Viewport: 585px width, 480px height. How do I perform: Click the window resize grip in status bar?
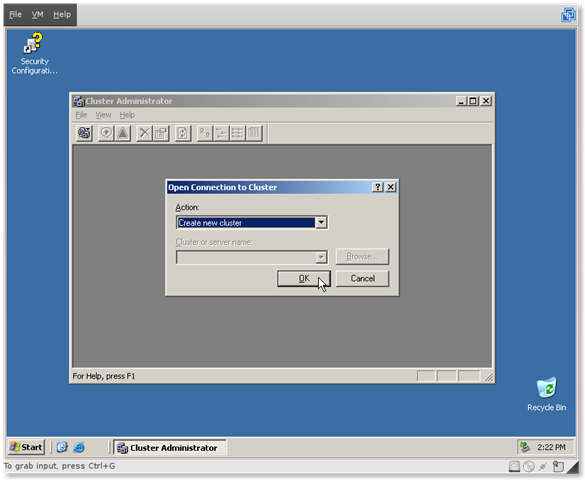point(488,377)
